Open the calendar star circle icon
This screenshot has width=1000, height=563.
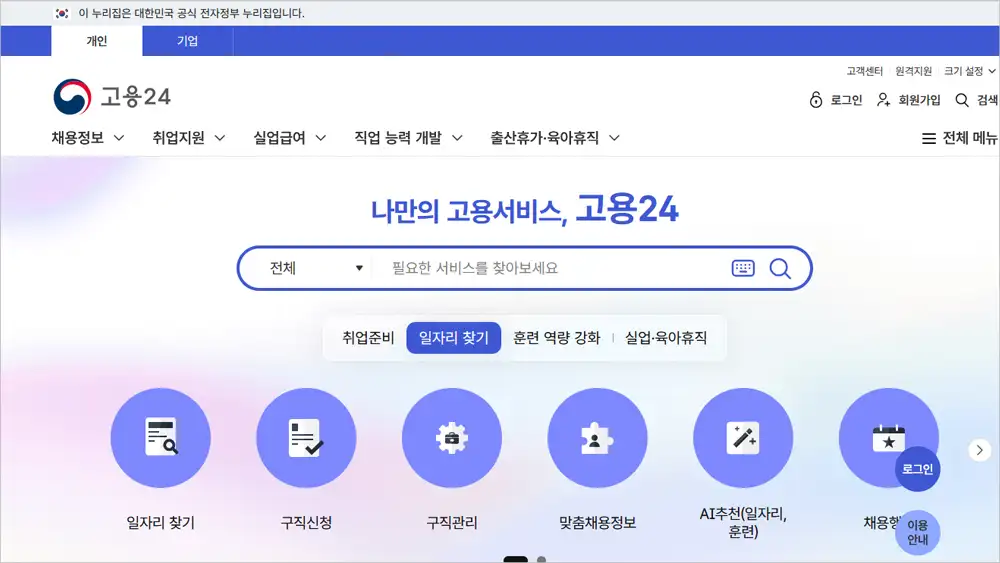click(888, 438)
